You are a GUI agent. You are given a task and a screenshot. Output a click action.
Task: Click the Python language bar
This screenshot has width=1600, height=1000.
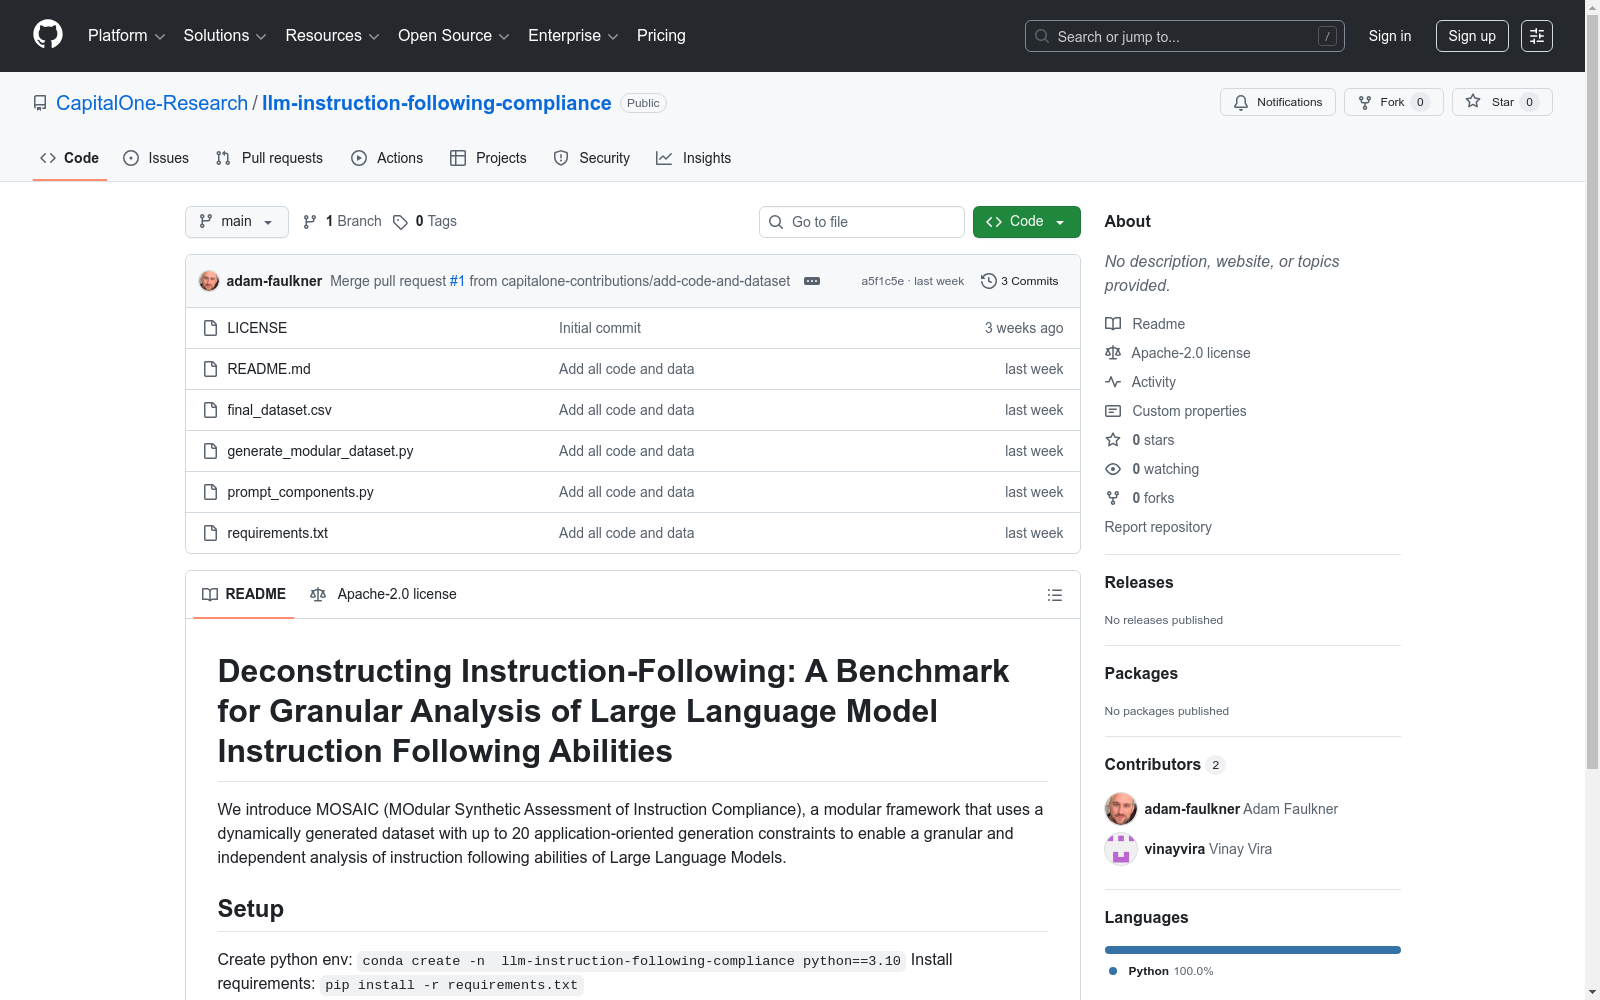click(1253, 950)
